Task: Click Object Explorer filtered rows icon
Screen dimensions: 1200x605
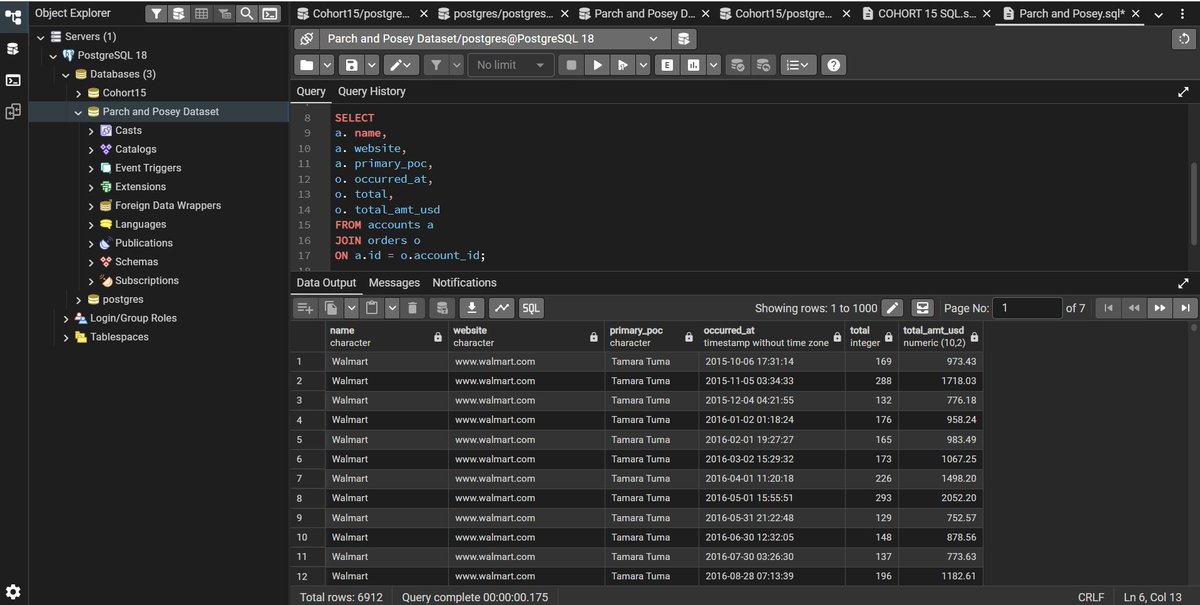Action: pos(225,14)
